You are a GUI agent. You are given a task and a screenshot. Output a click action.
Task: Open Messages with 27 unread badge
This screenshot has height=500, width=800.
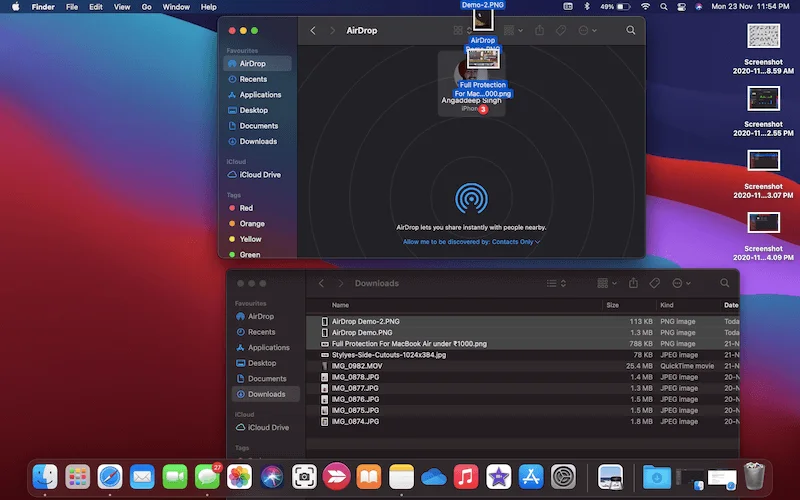tap(207, 477)
